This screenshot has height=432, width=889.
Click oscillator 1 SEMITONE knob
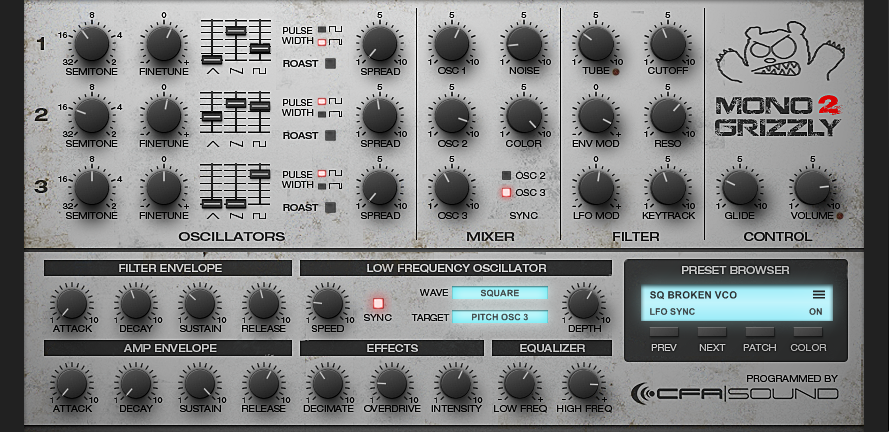coord(91,43)
